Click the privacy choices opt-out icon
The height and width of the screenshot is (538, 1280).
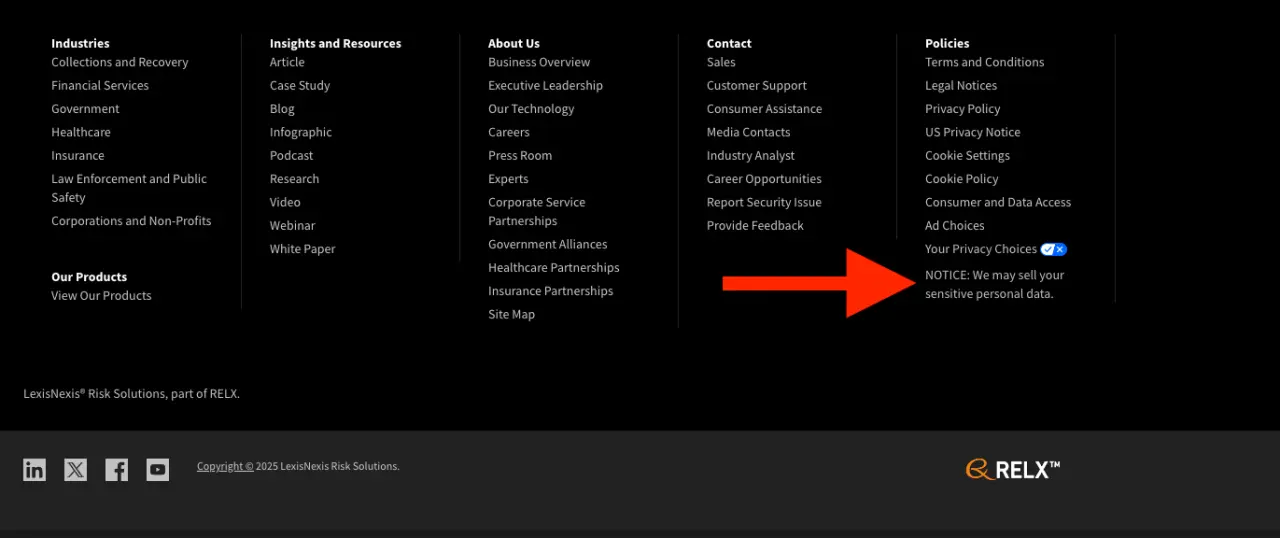(x=1054, y=249)
